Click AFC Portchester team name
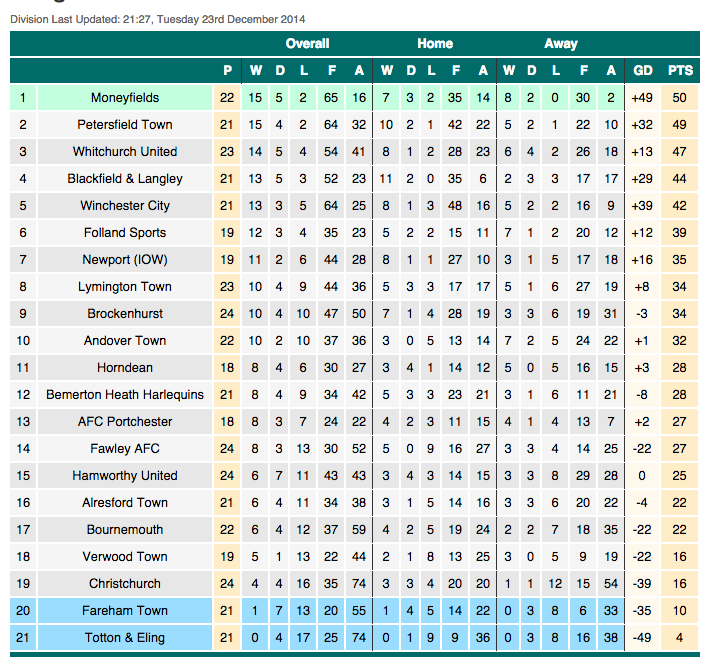The width and height of the screenshot is (709, 672). click(125, 421)
